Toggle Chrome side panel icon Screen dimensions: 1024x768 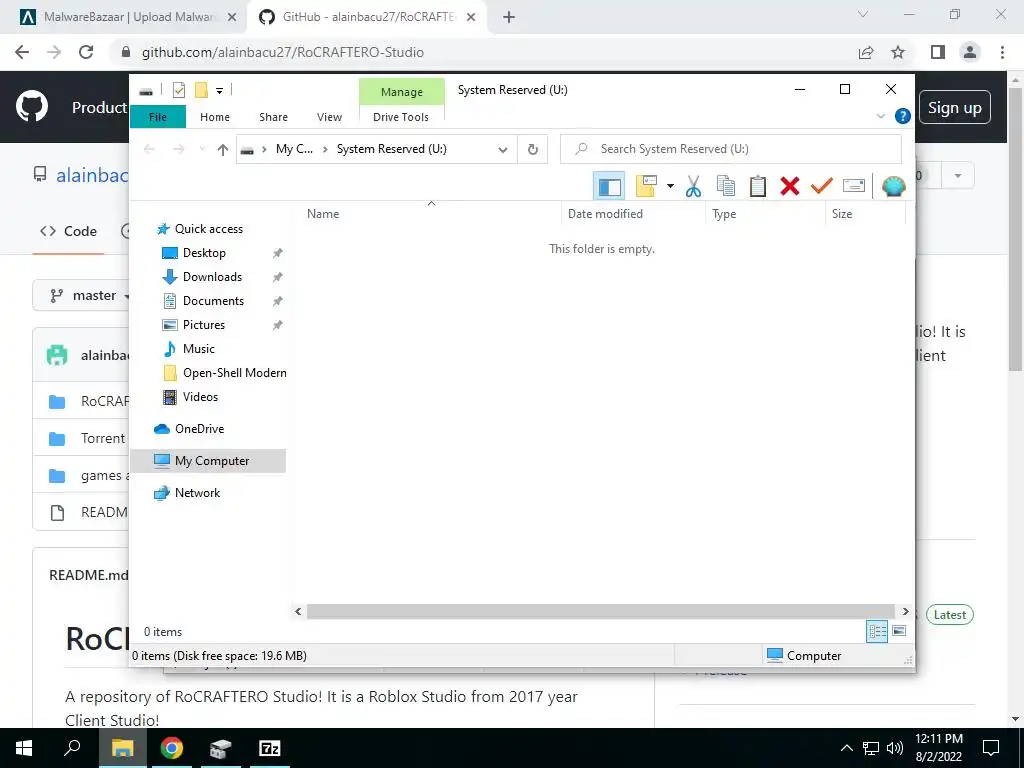pos(938,52)
